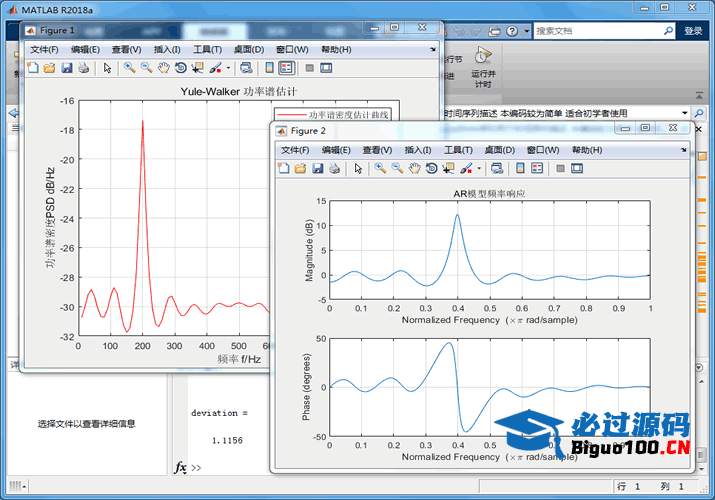
Task: Click the MATLAB window scrollbar down arrow
Action: pos(701,469)
